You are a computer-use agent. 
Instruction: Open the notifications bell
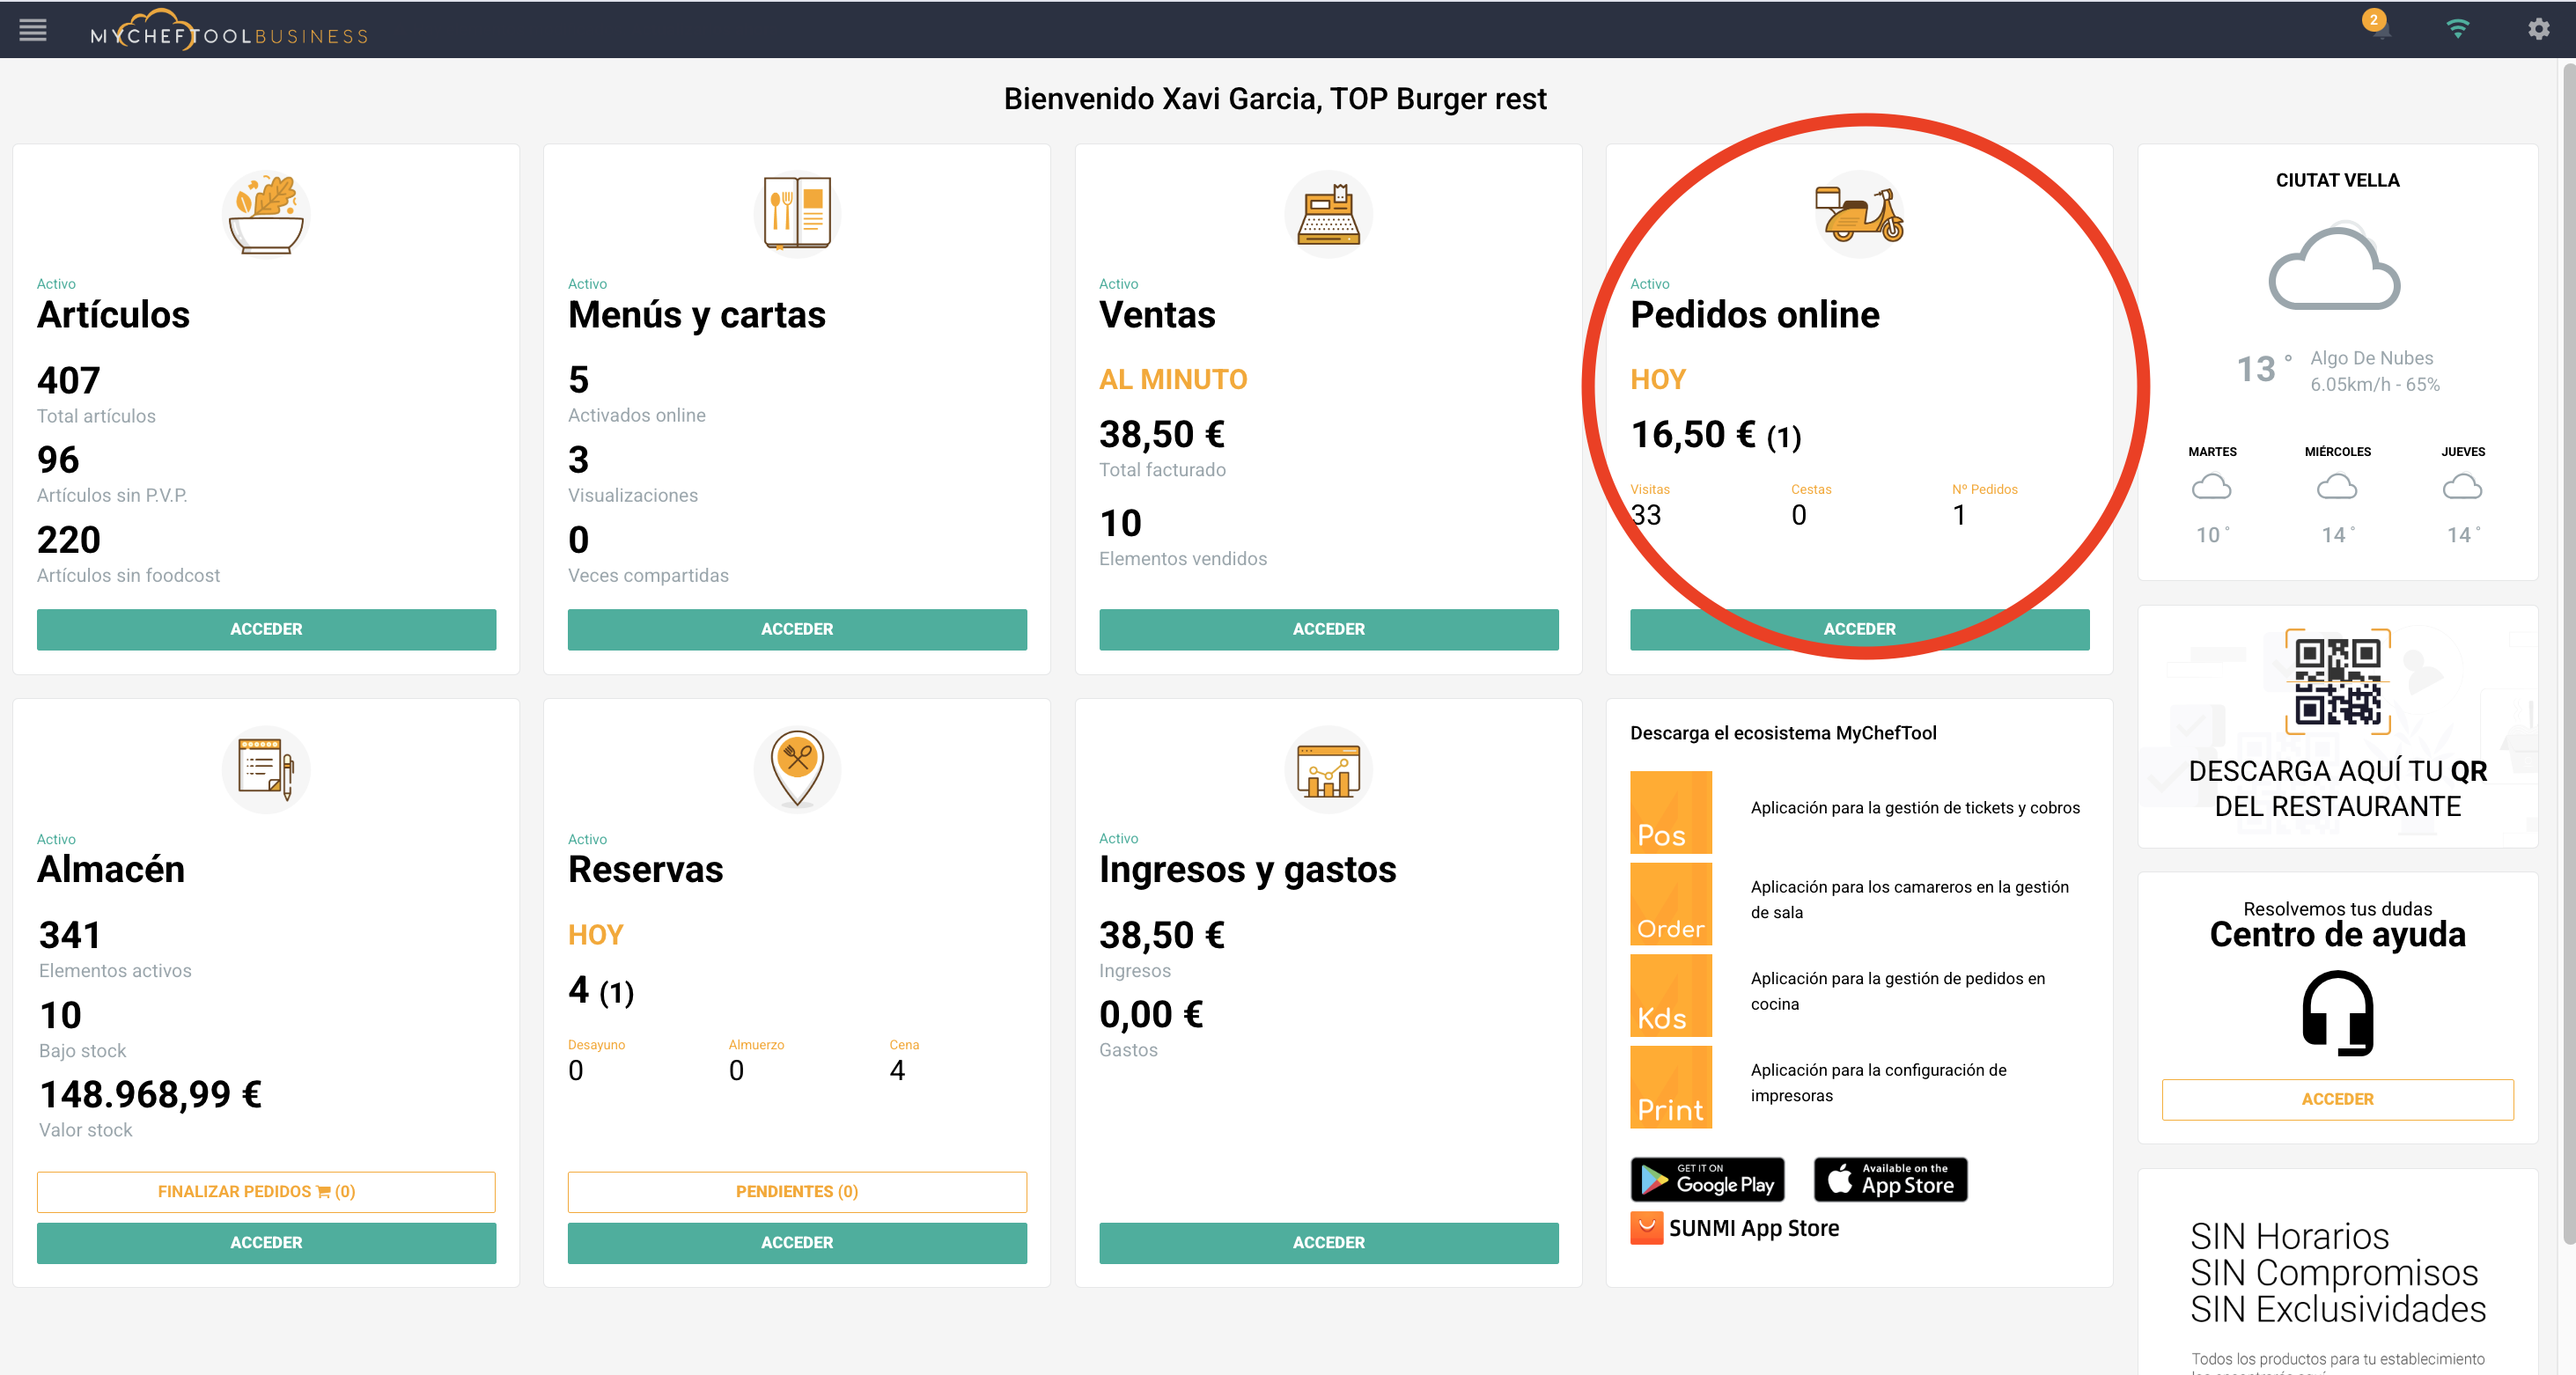pos(2380,29)
